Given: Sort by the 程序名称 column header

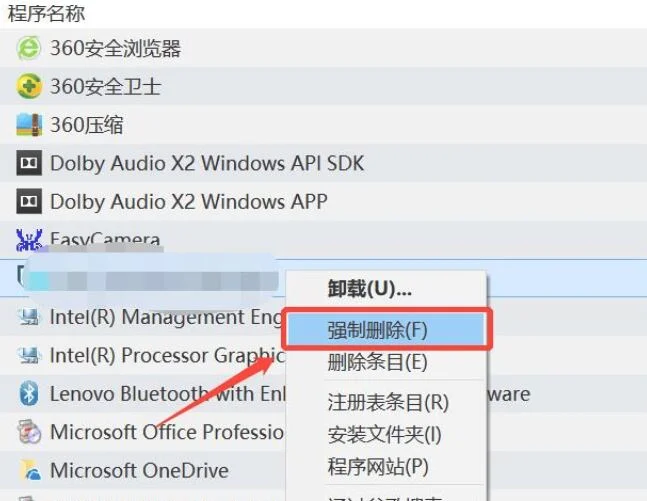Looking at the screenshot, I should (46, 14).
